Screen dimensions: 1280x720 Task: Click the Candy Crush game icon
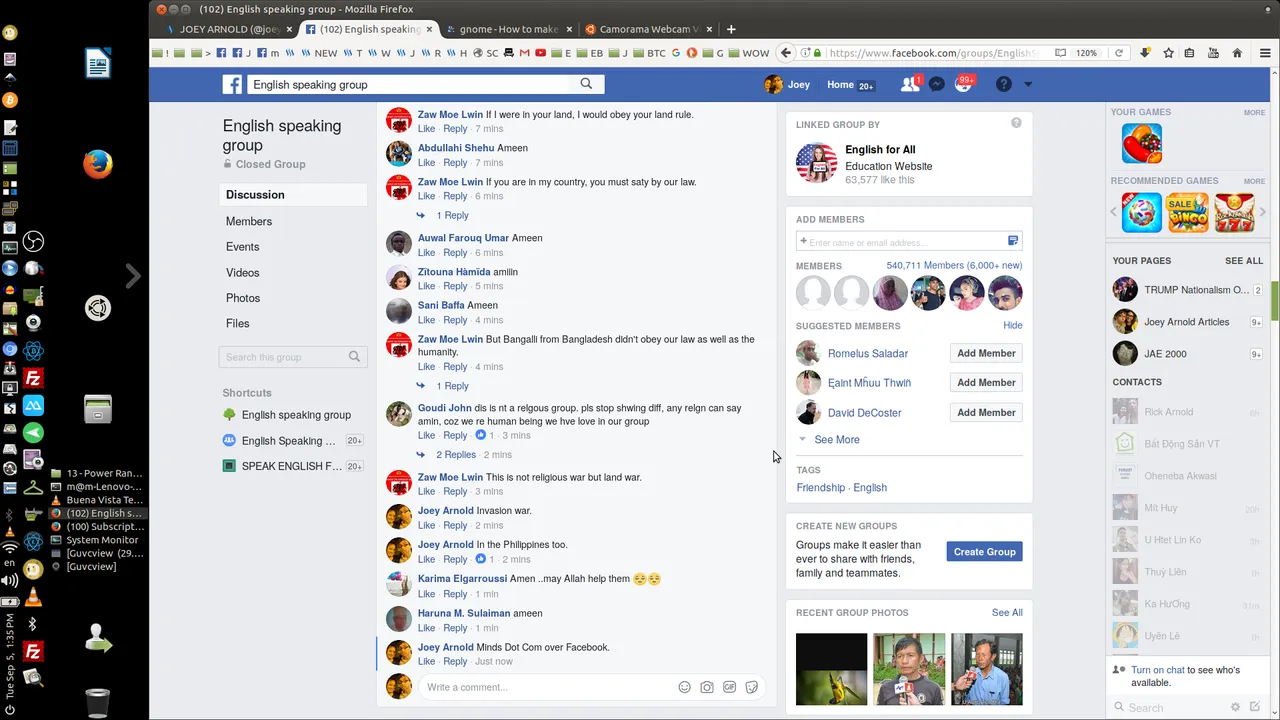click(1141, 143)
